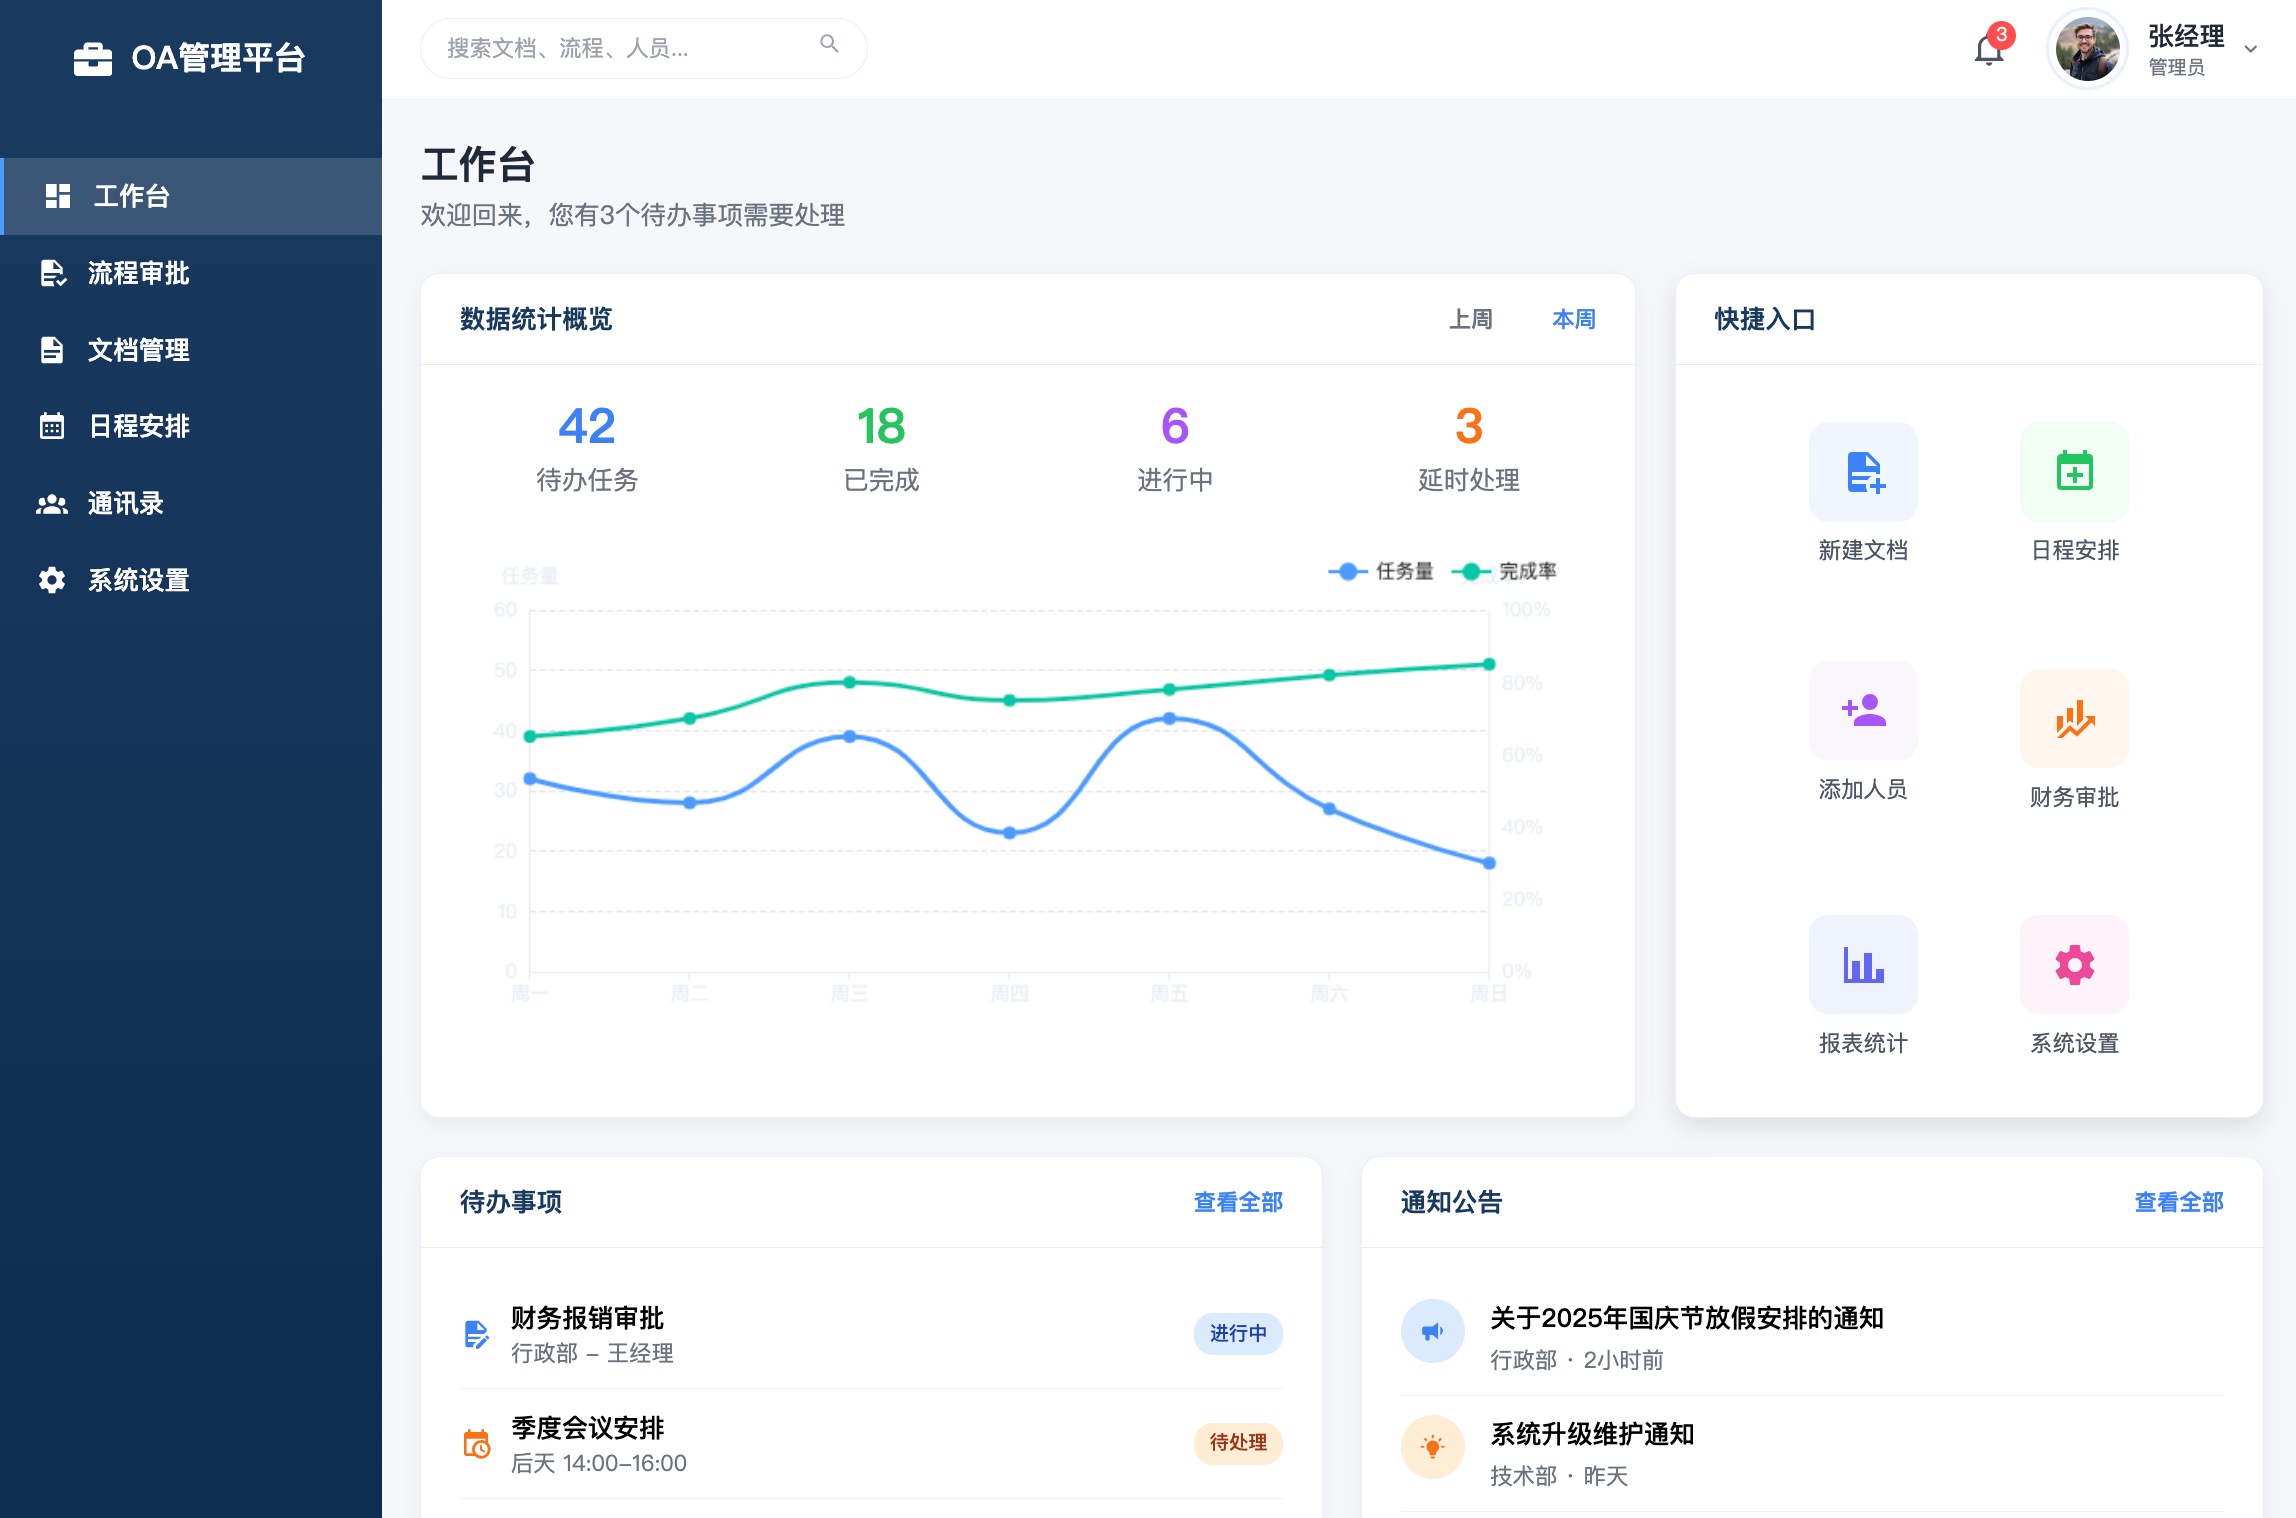2296x1518 pixels.
Task: Click the 周五 task volume data point
Action: [x=1169, y=718]
